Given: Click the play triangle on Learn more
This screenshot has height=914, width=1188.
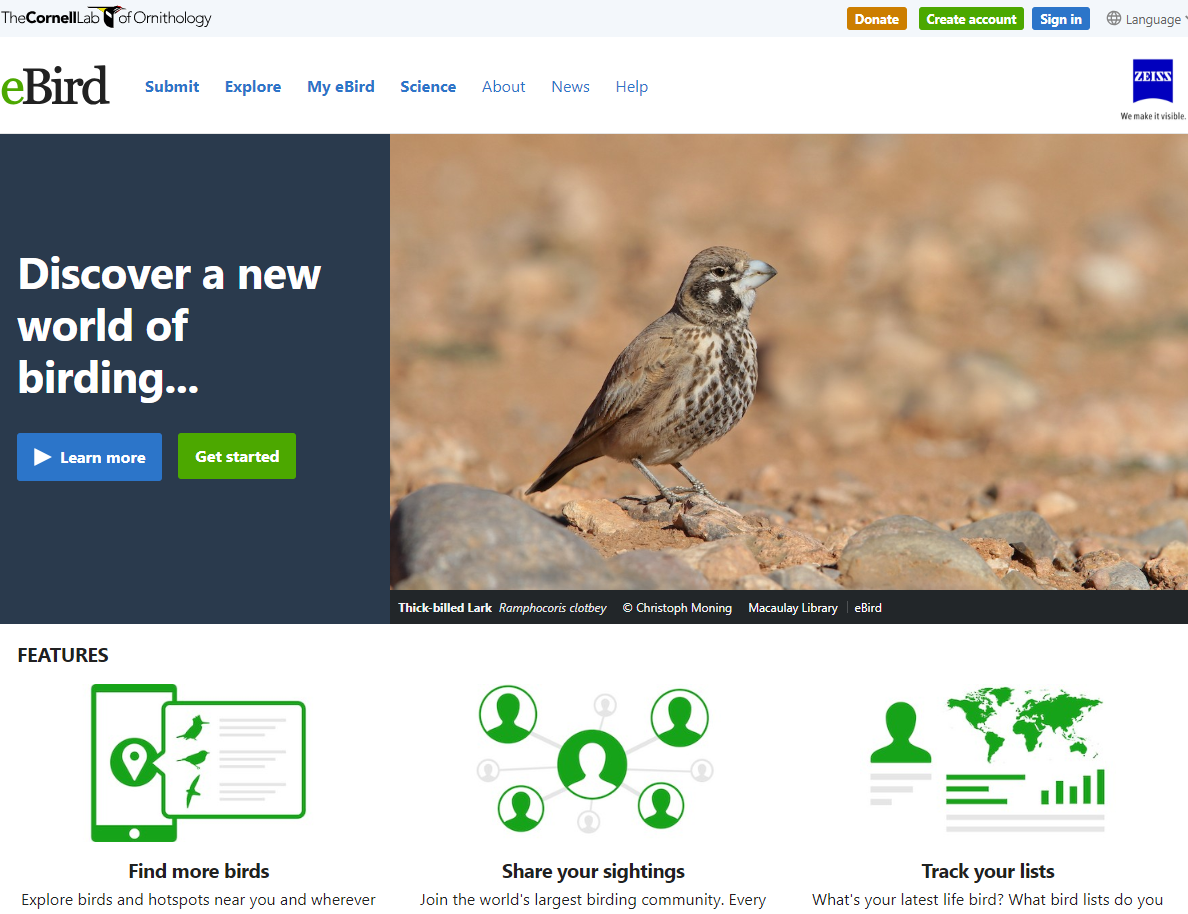Looking at the screenshot, I should 42,457.
